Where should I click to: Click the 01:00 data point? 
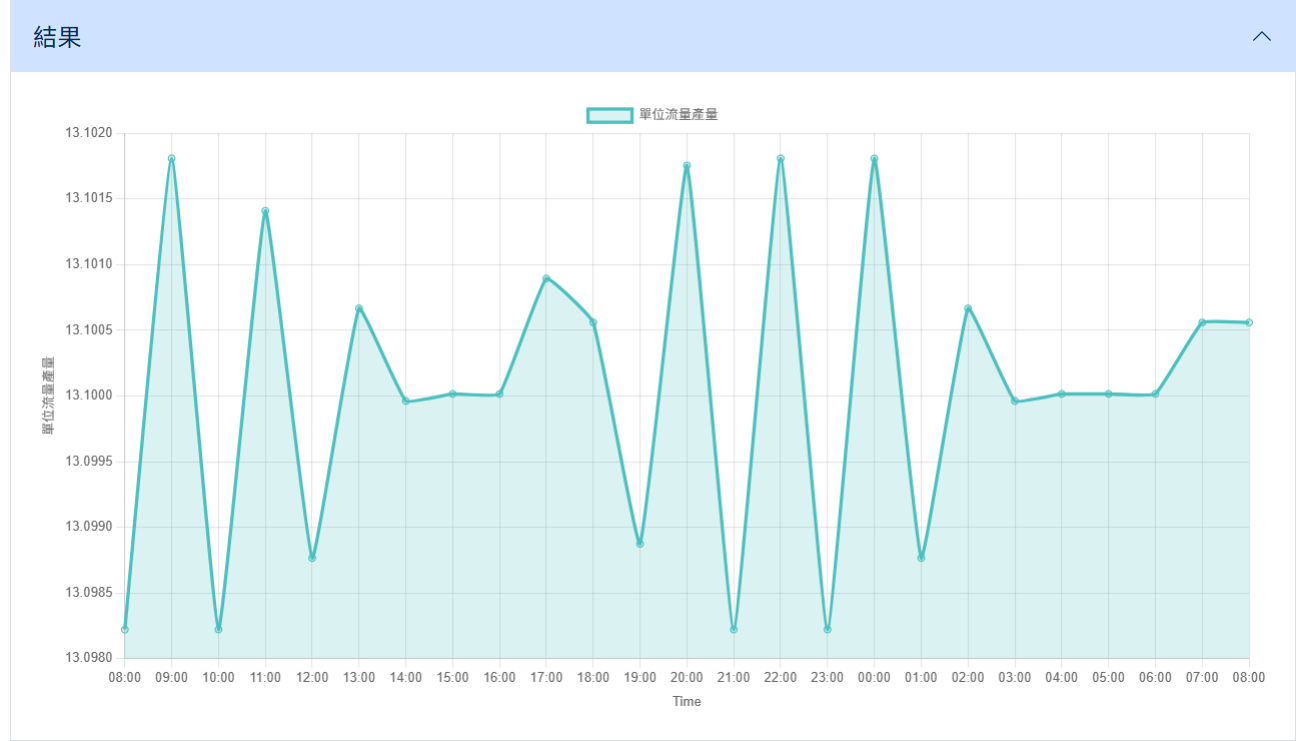921,558
